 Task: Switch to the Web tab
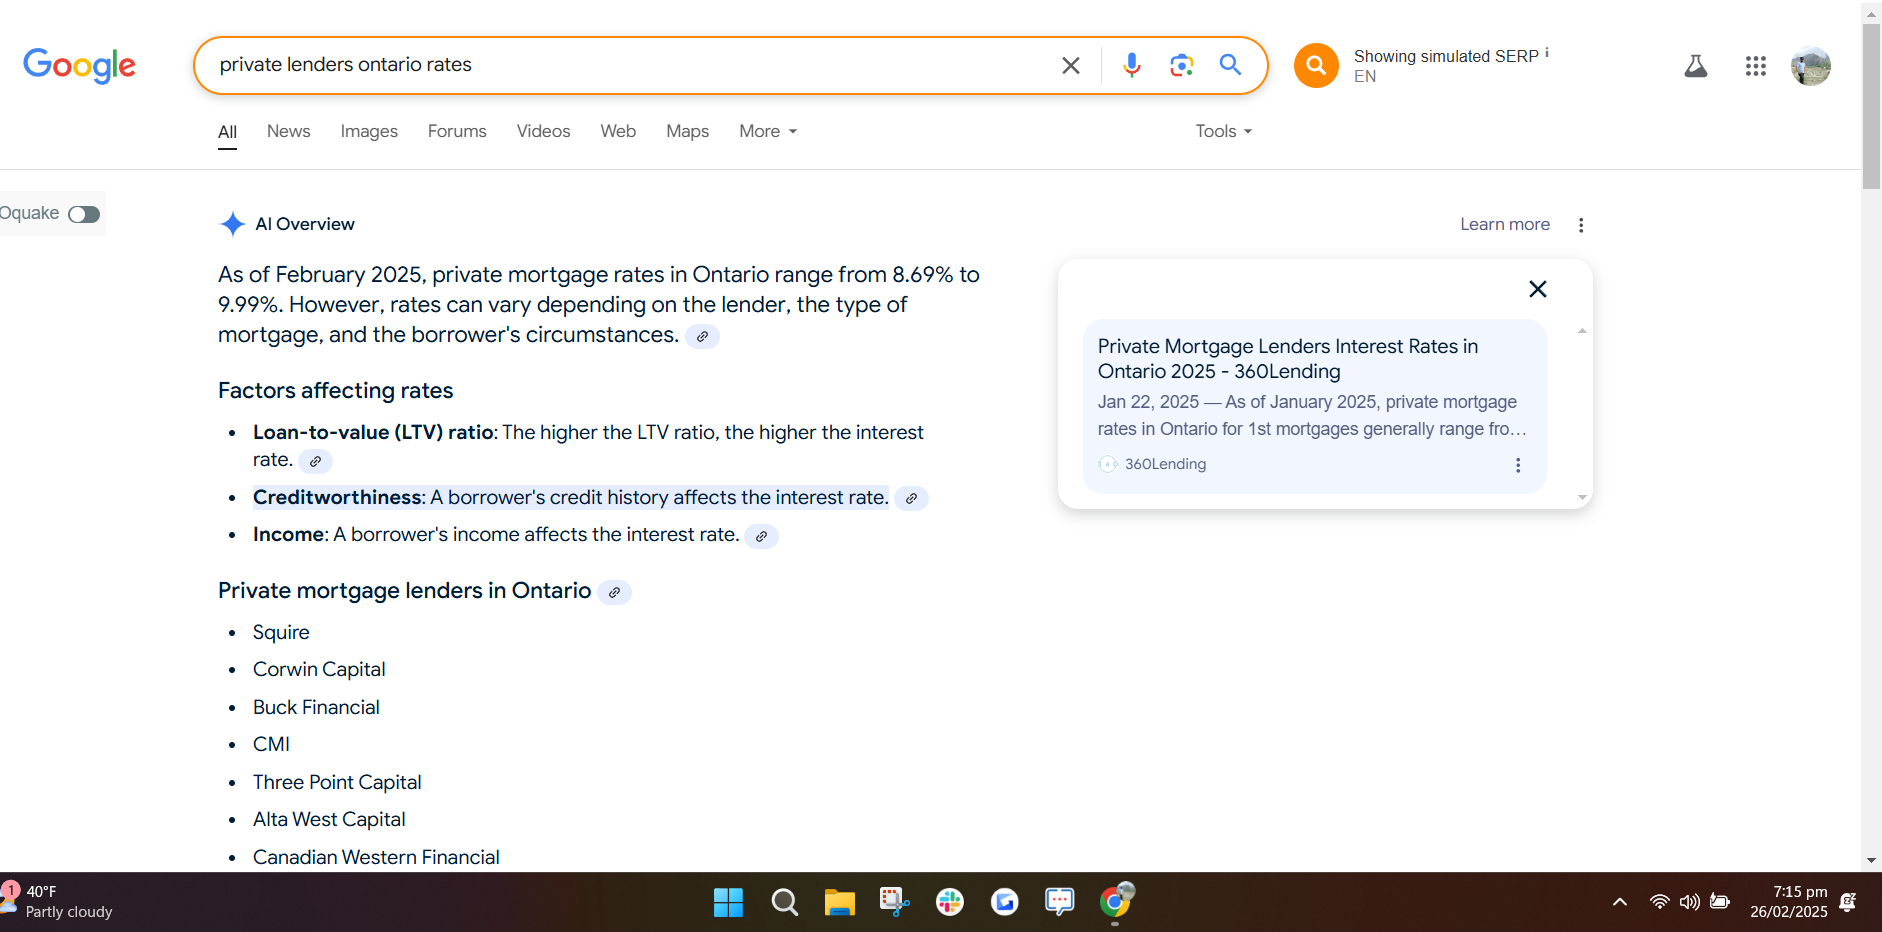tap(618, 131)
